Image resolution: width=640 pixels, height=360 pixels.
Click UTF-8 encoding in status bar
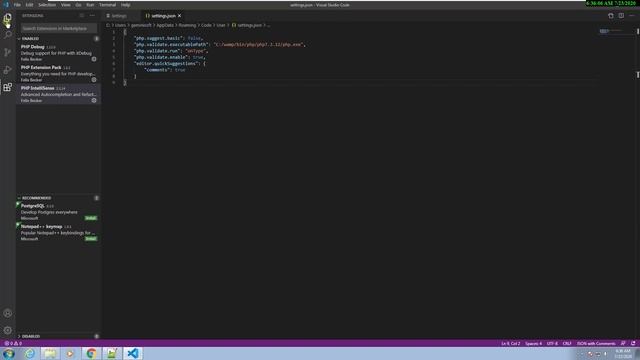coord(552,343)
